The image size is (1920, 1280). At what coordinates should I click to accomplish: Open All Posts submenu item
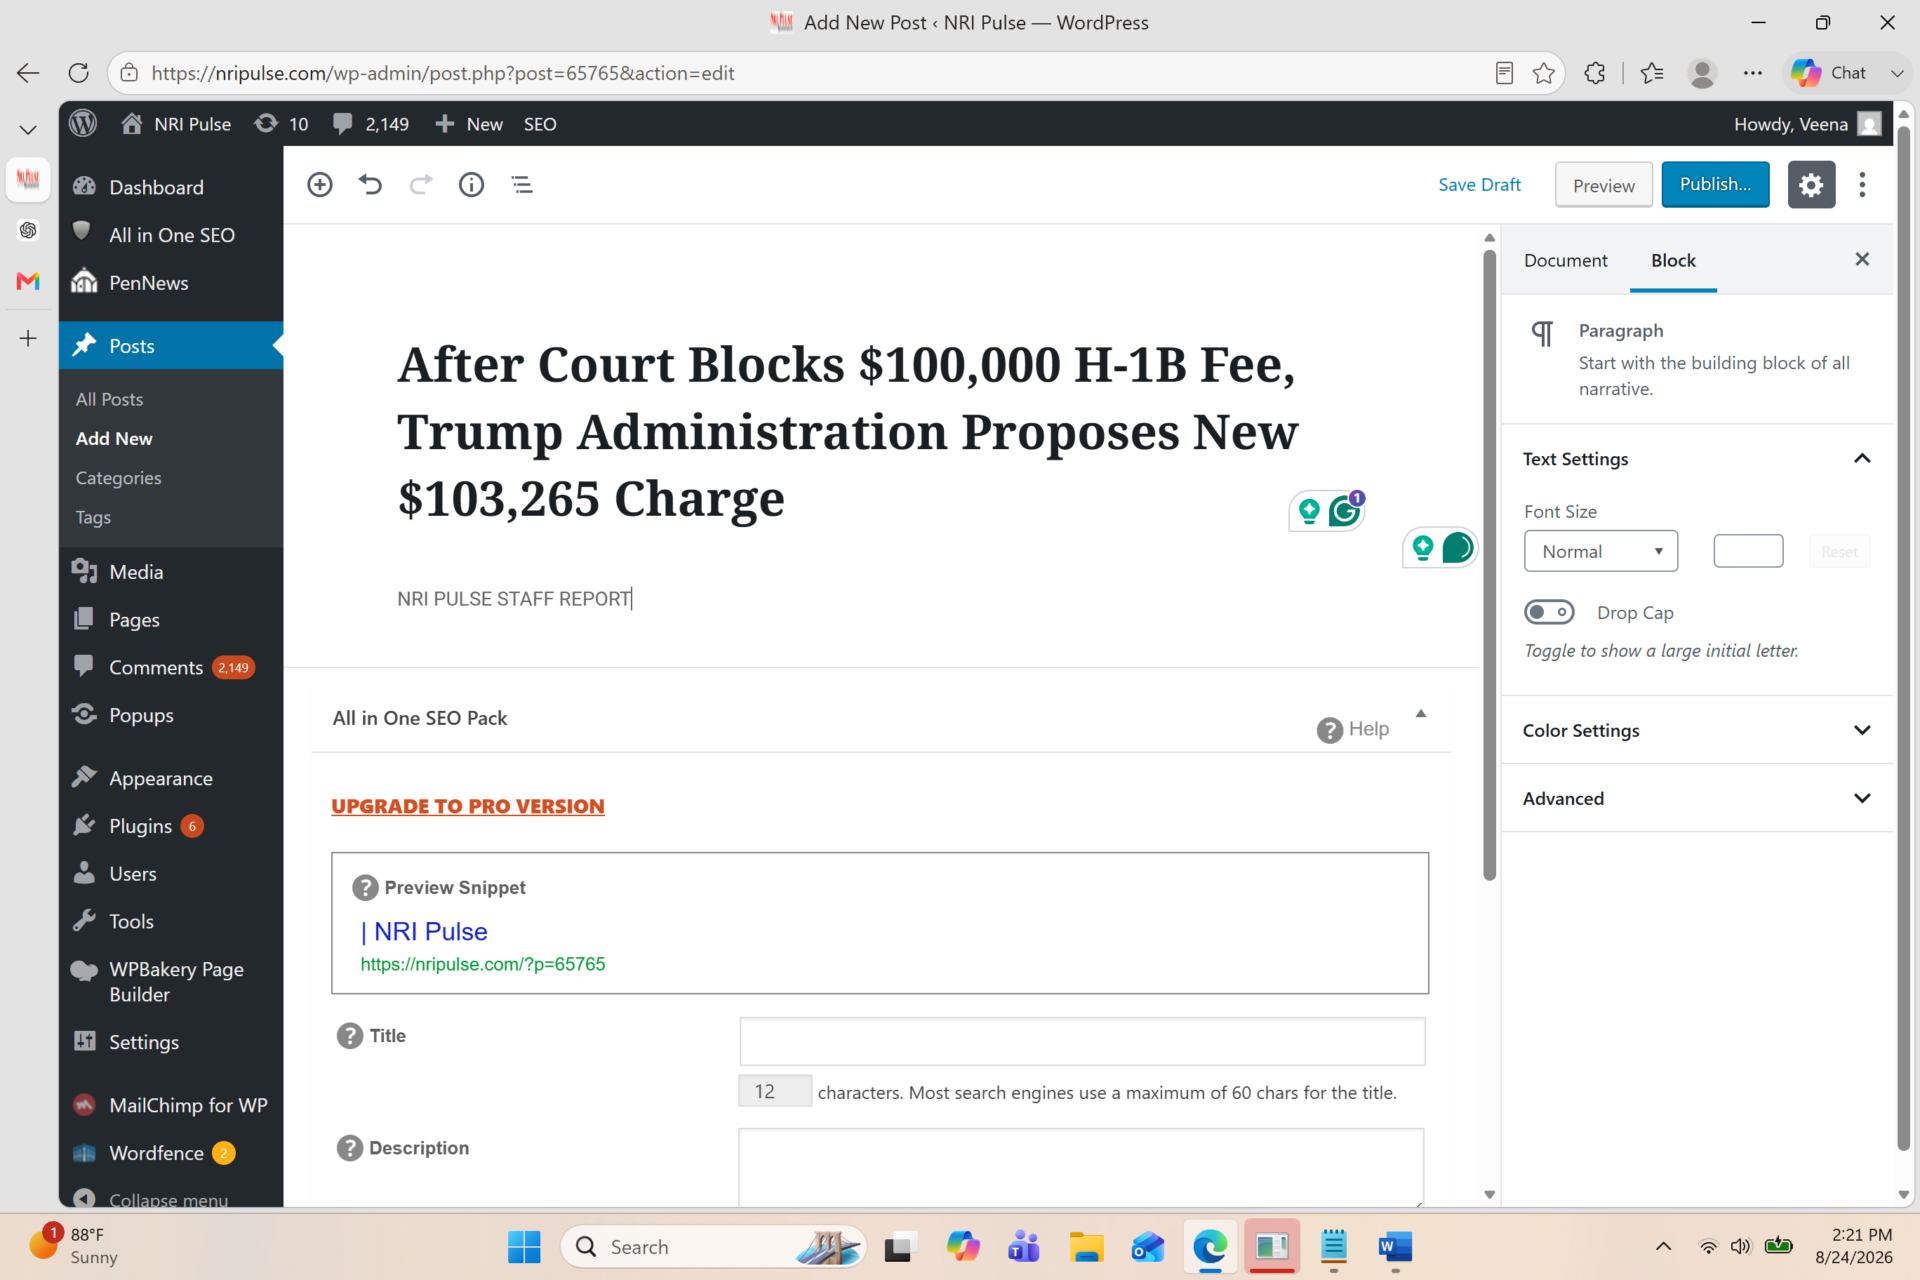[109, 399]
